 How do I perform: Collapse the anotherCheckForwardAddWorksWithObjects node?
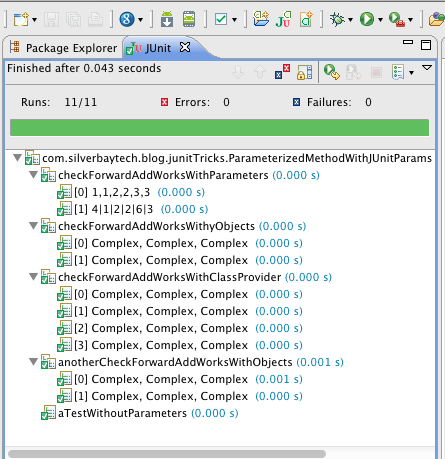click(33, 361)
